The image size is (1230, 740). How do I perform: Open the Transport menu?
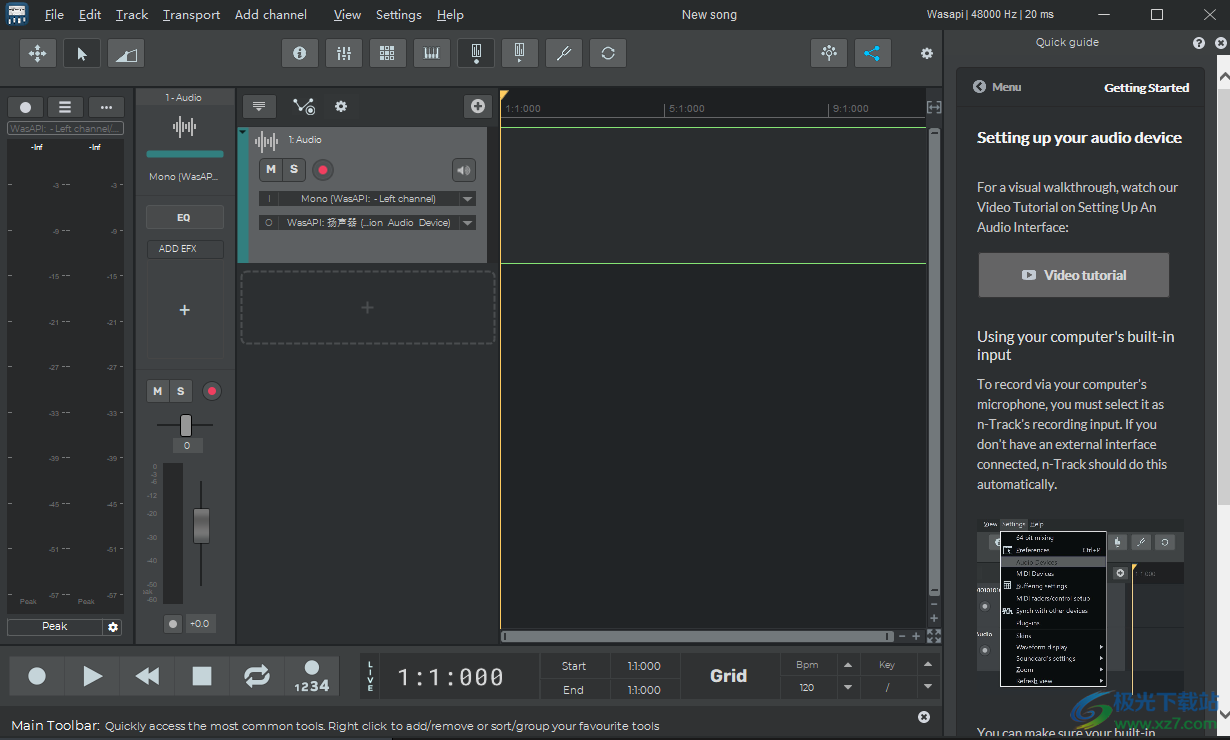click(x=190, y=14)
